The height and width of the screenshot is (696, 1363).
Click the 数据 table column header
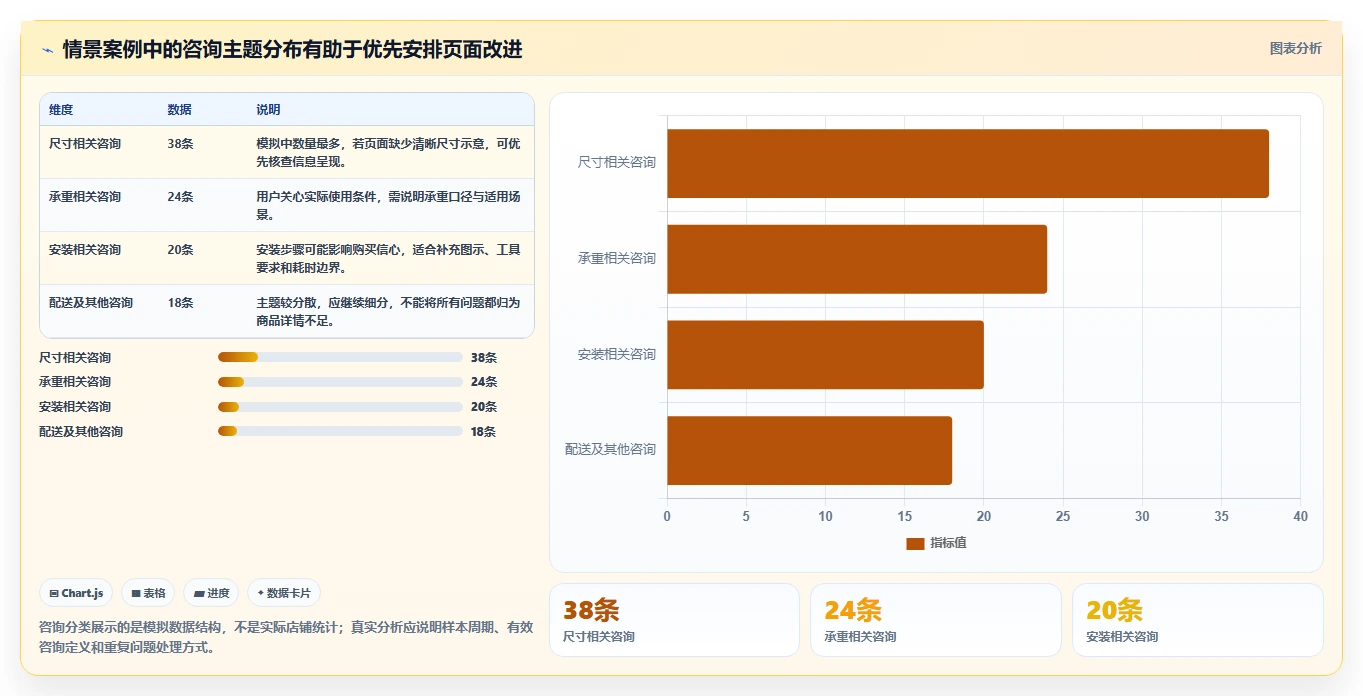click(180, 110)
